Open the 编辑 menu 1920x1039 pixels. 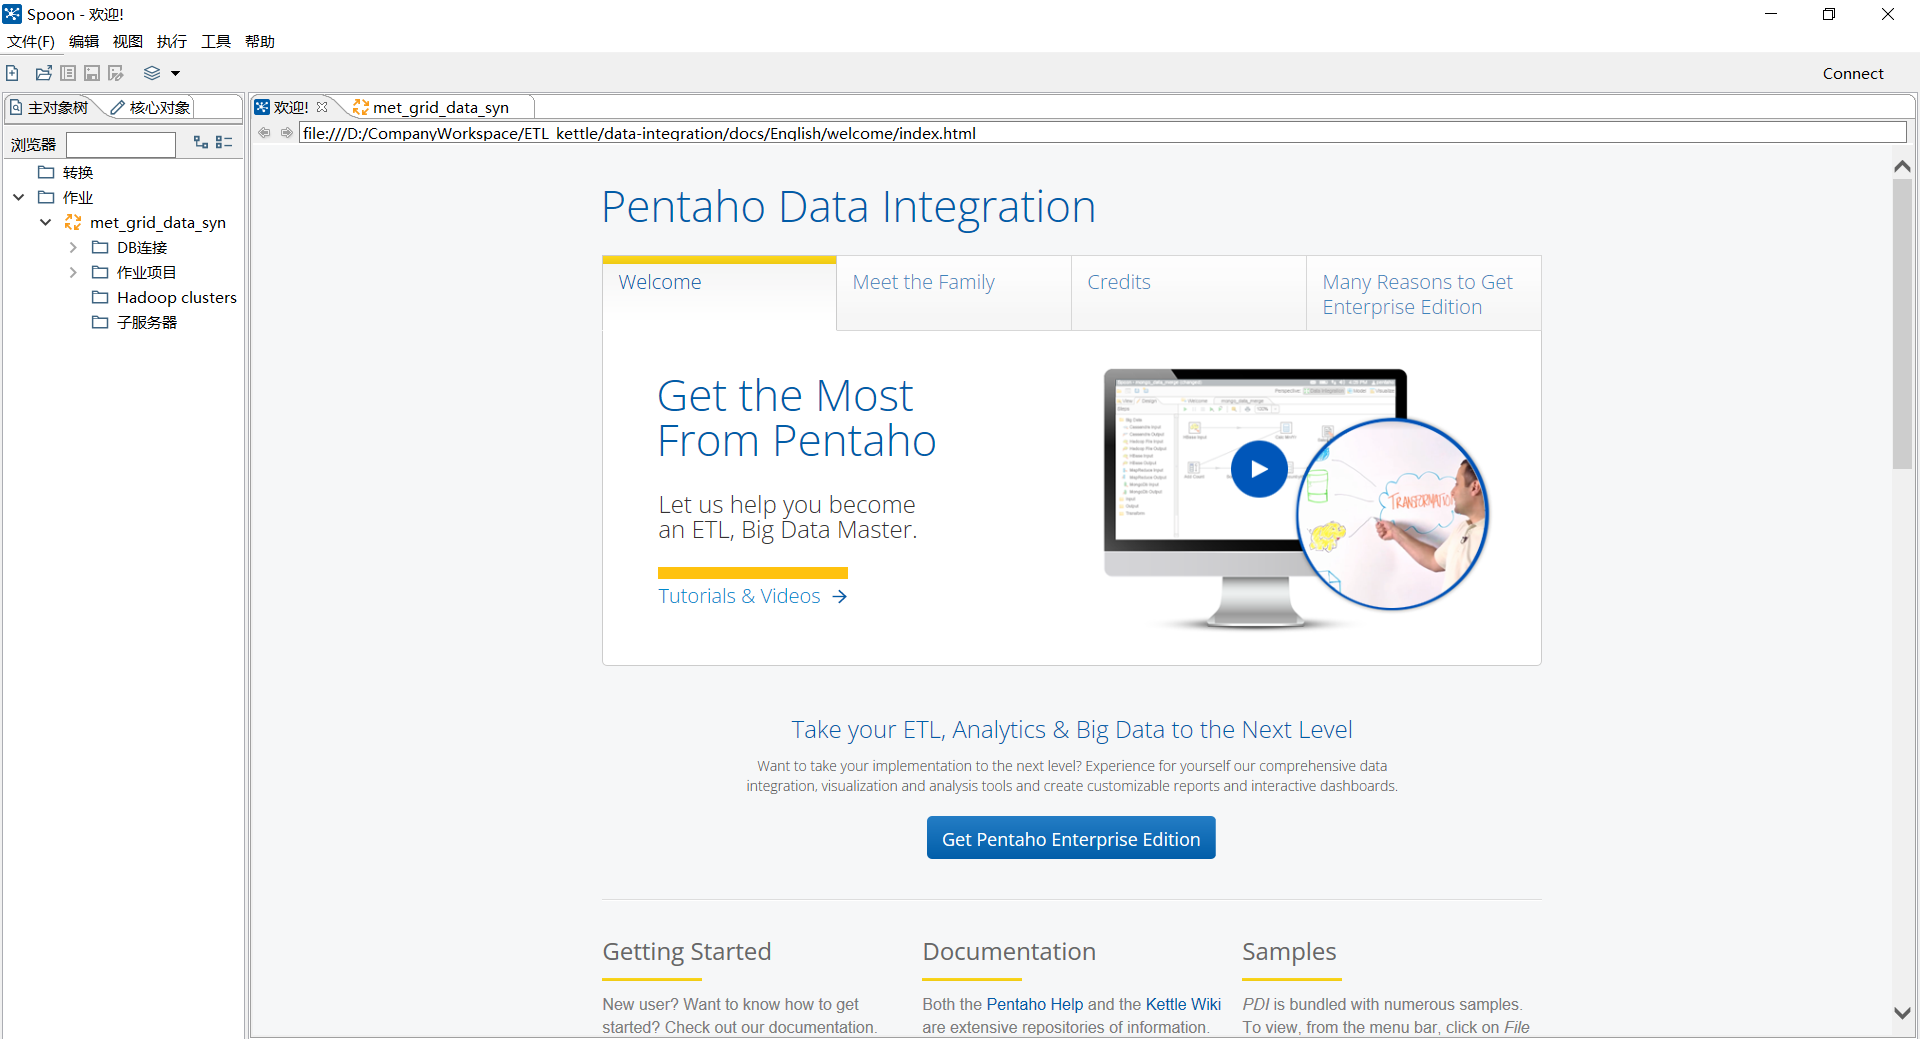click(84, 41)
